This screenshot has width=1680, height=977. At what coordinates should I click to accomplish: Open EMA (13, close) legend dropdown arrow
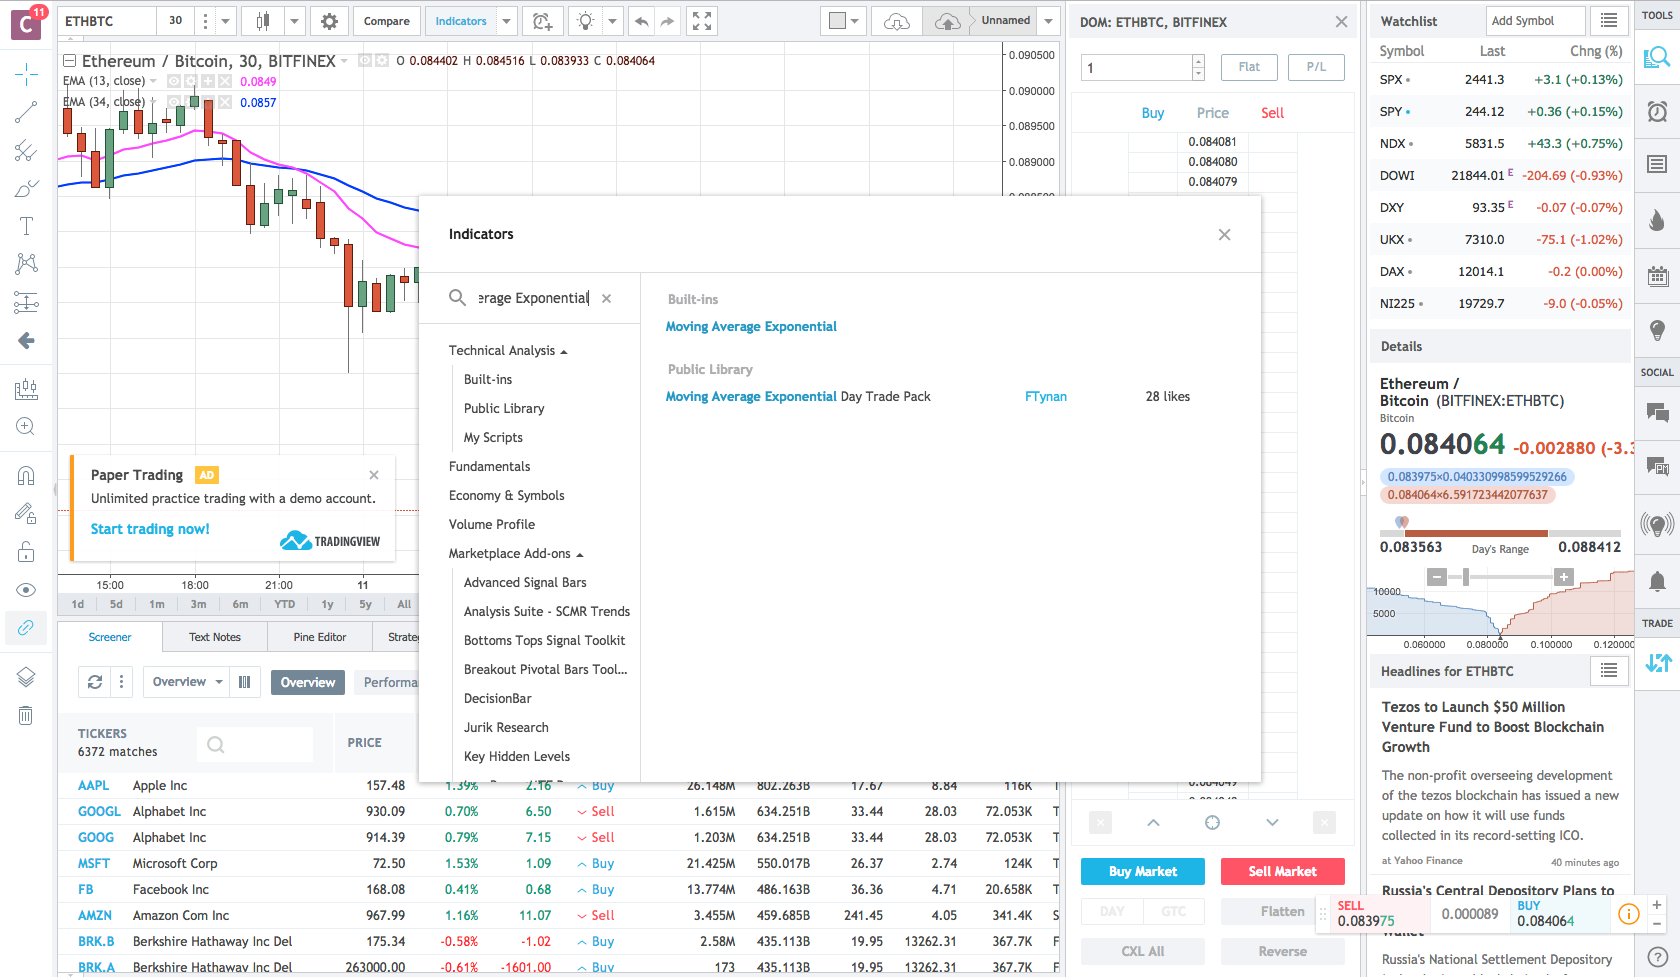pos(153,81)
